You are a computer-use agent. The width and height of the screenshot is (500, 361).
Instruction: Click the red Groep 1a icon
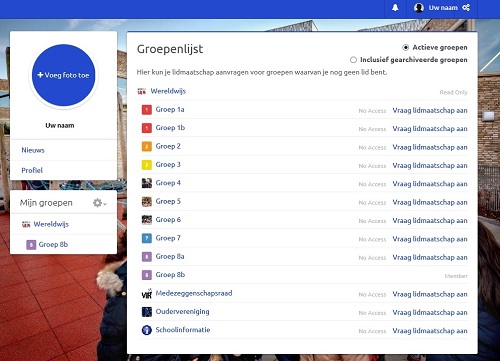[147, 110]
